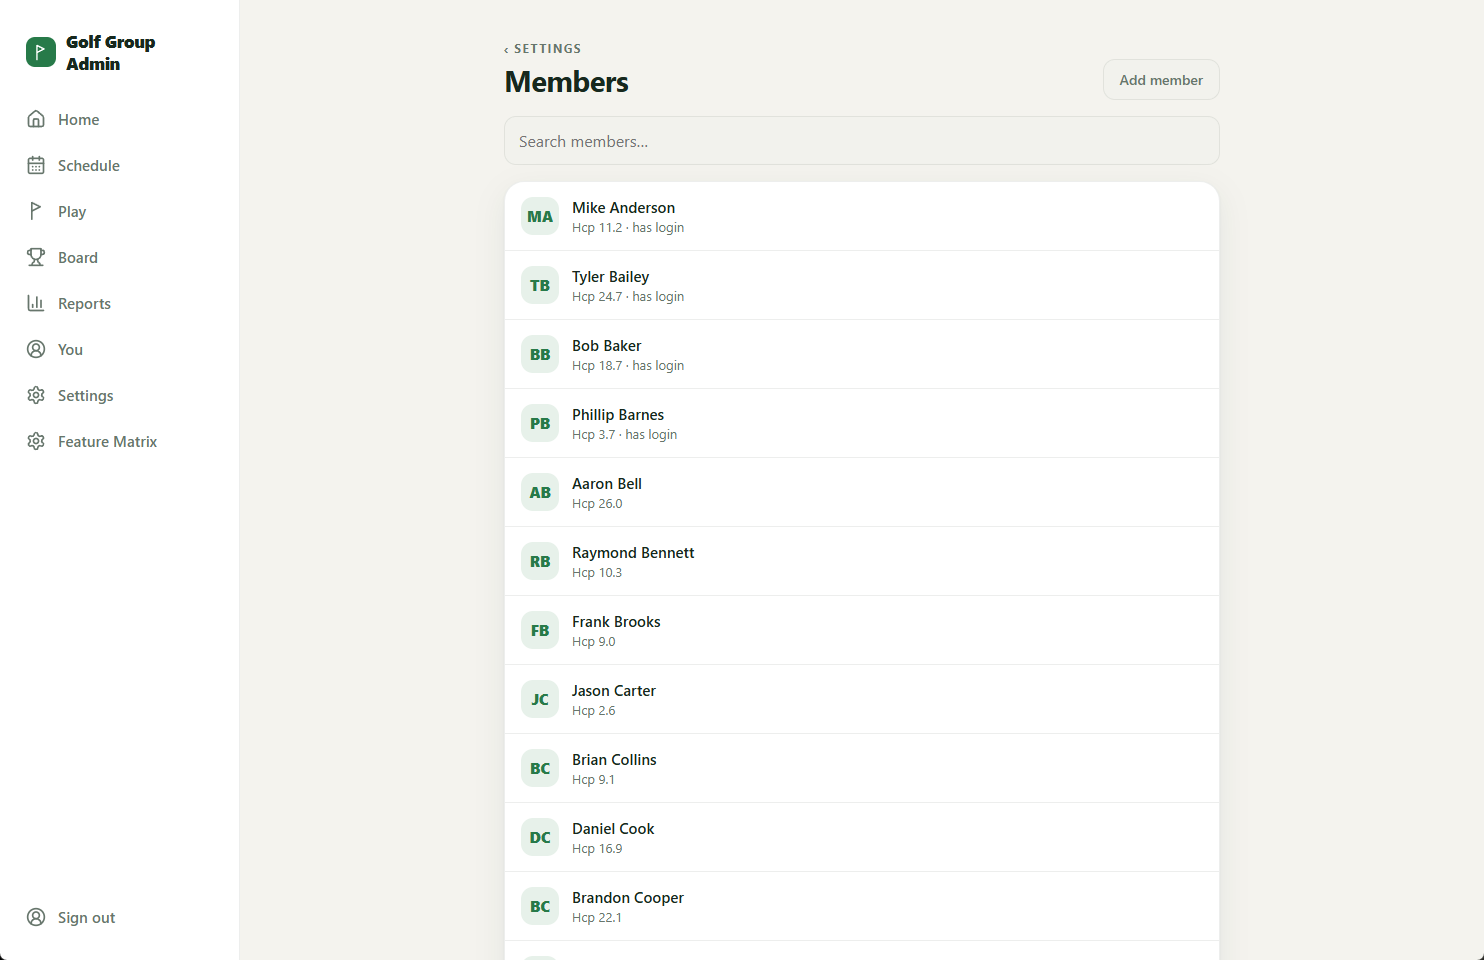Click the 'Hcp 18.7 · has login' text
Viewport: 1484px width, 960px height.
click(628, 366)
